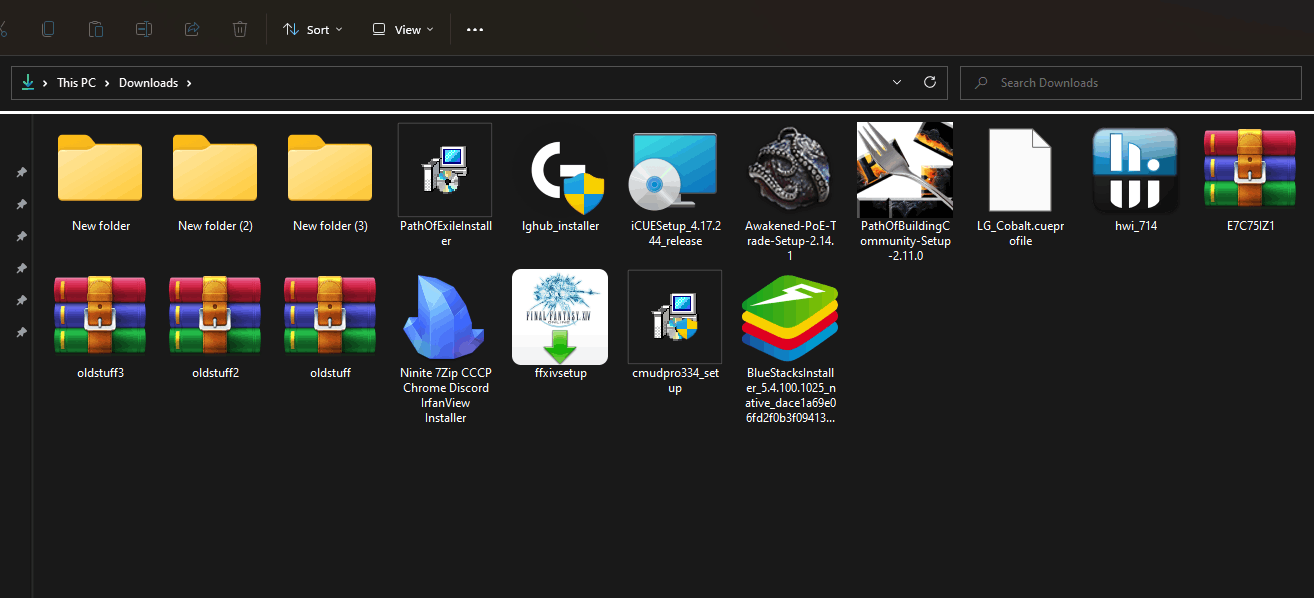The width and height of the screenshot is (1314, 598).
Task: Select the hwi_714 icon
Action: coord(1135,170)
